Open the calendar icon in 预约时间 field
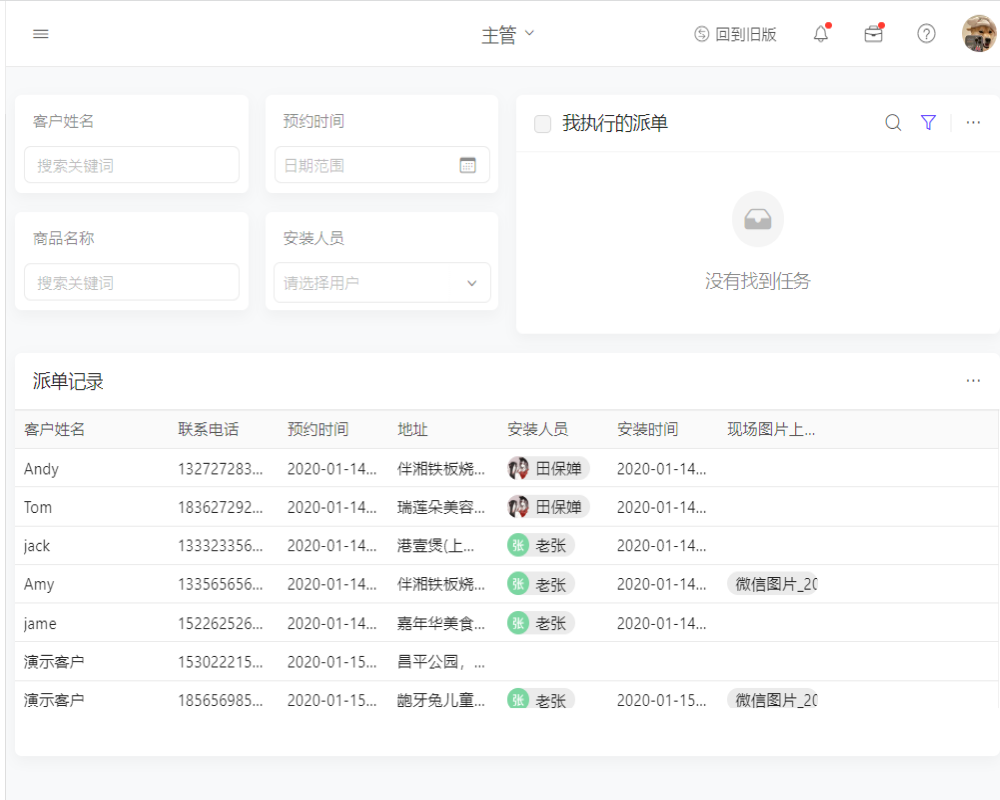1000x800 pixels. [x=467, y=164]
